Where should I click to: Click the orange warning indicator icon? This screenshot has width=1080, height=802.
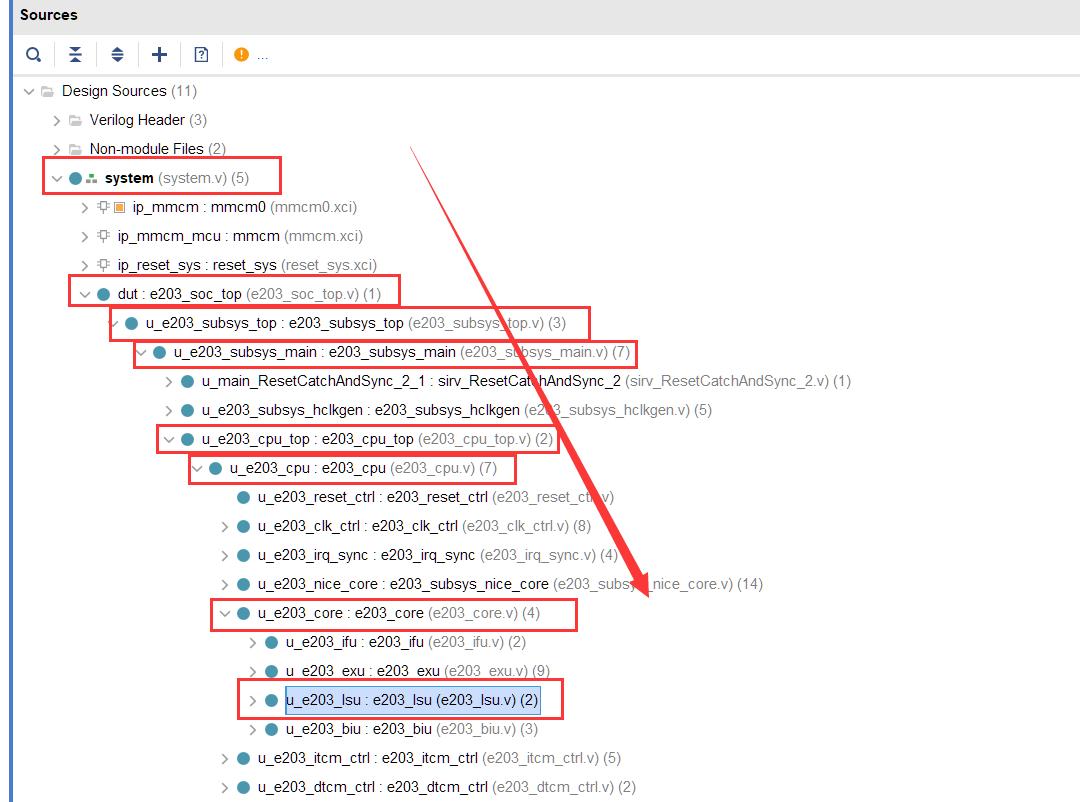point(241,54)
